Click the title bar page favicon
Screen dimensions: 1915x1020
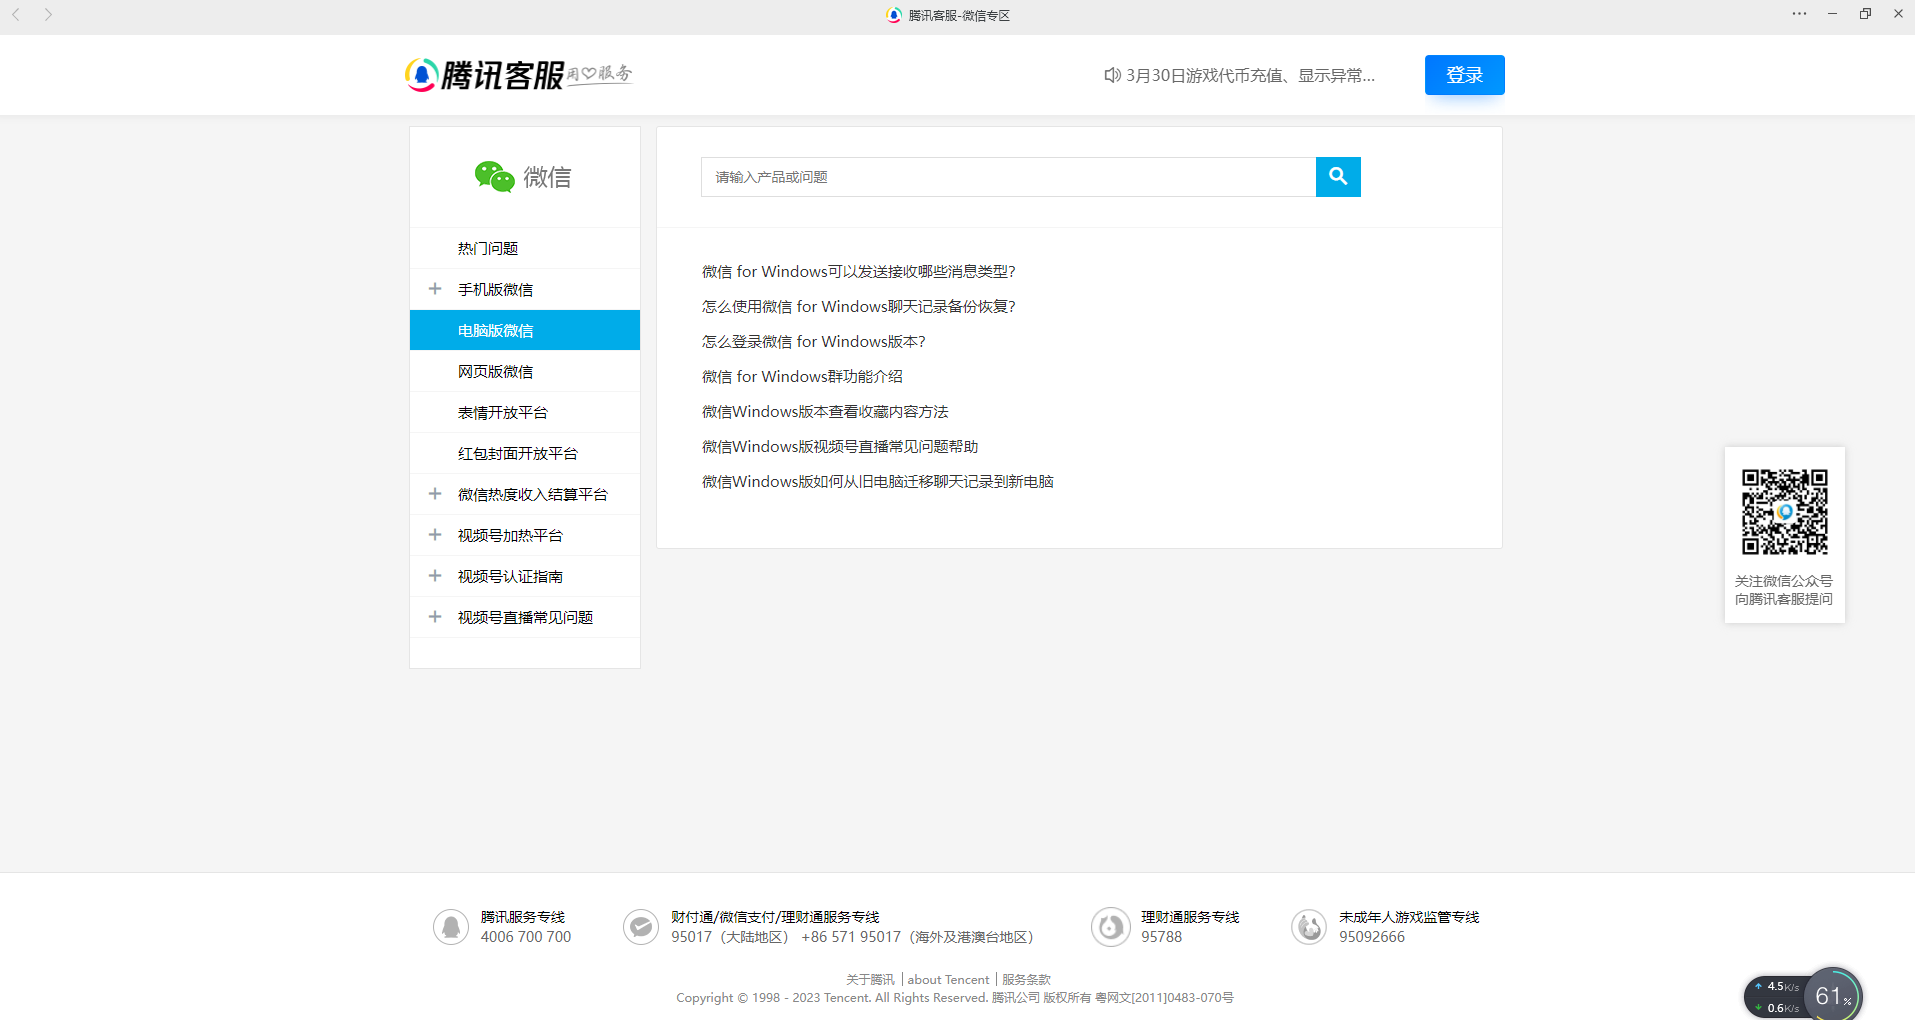tap(894, 15)
